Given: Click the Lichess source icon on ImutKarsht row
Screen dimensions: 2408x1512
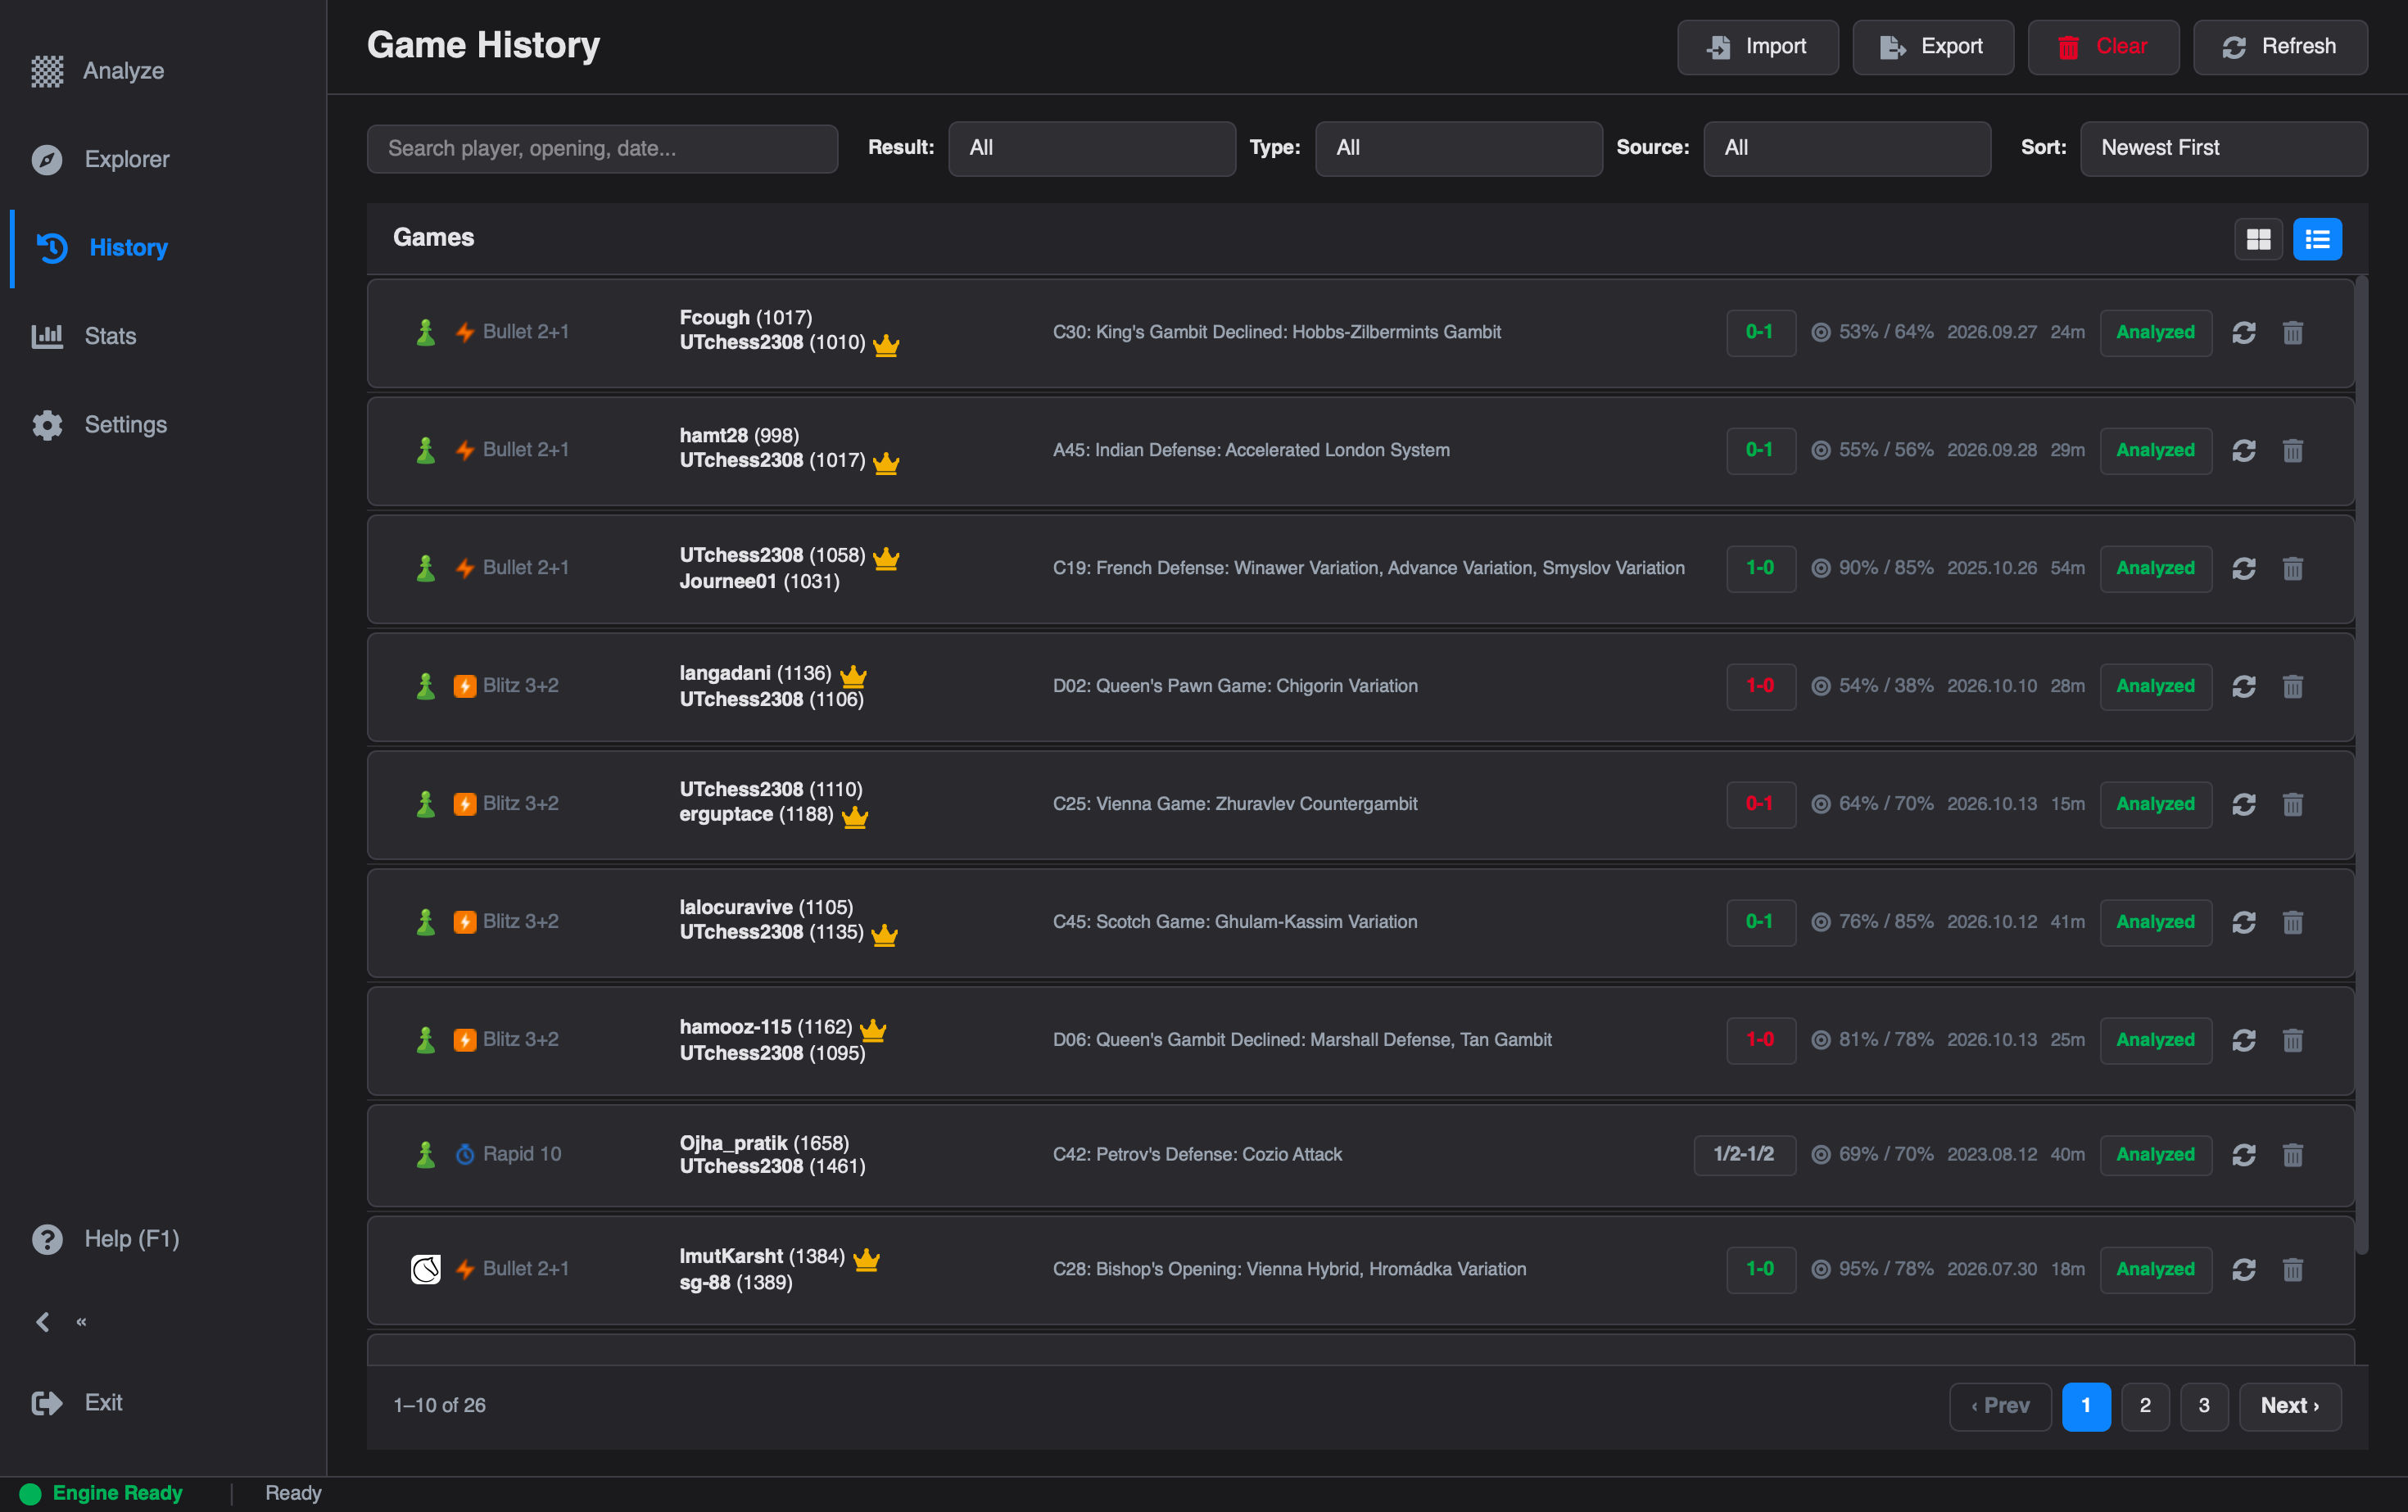Looking at the screenshot, I should point(426,1269).
